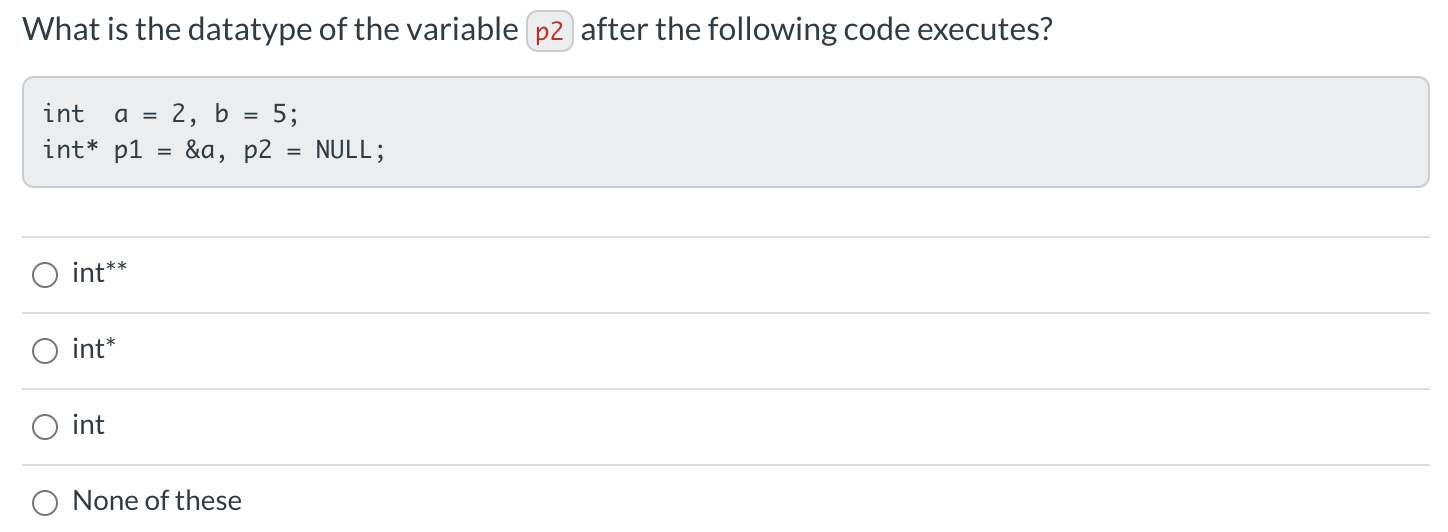Pick the plain "int" radio button
1448x532 pixels.
click(x=45, y=427)
